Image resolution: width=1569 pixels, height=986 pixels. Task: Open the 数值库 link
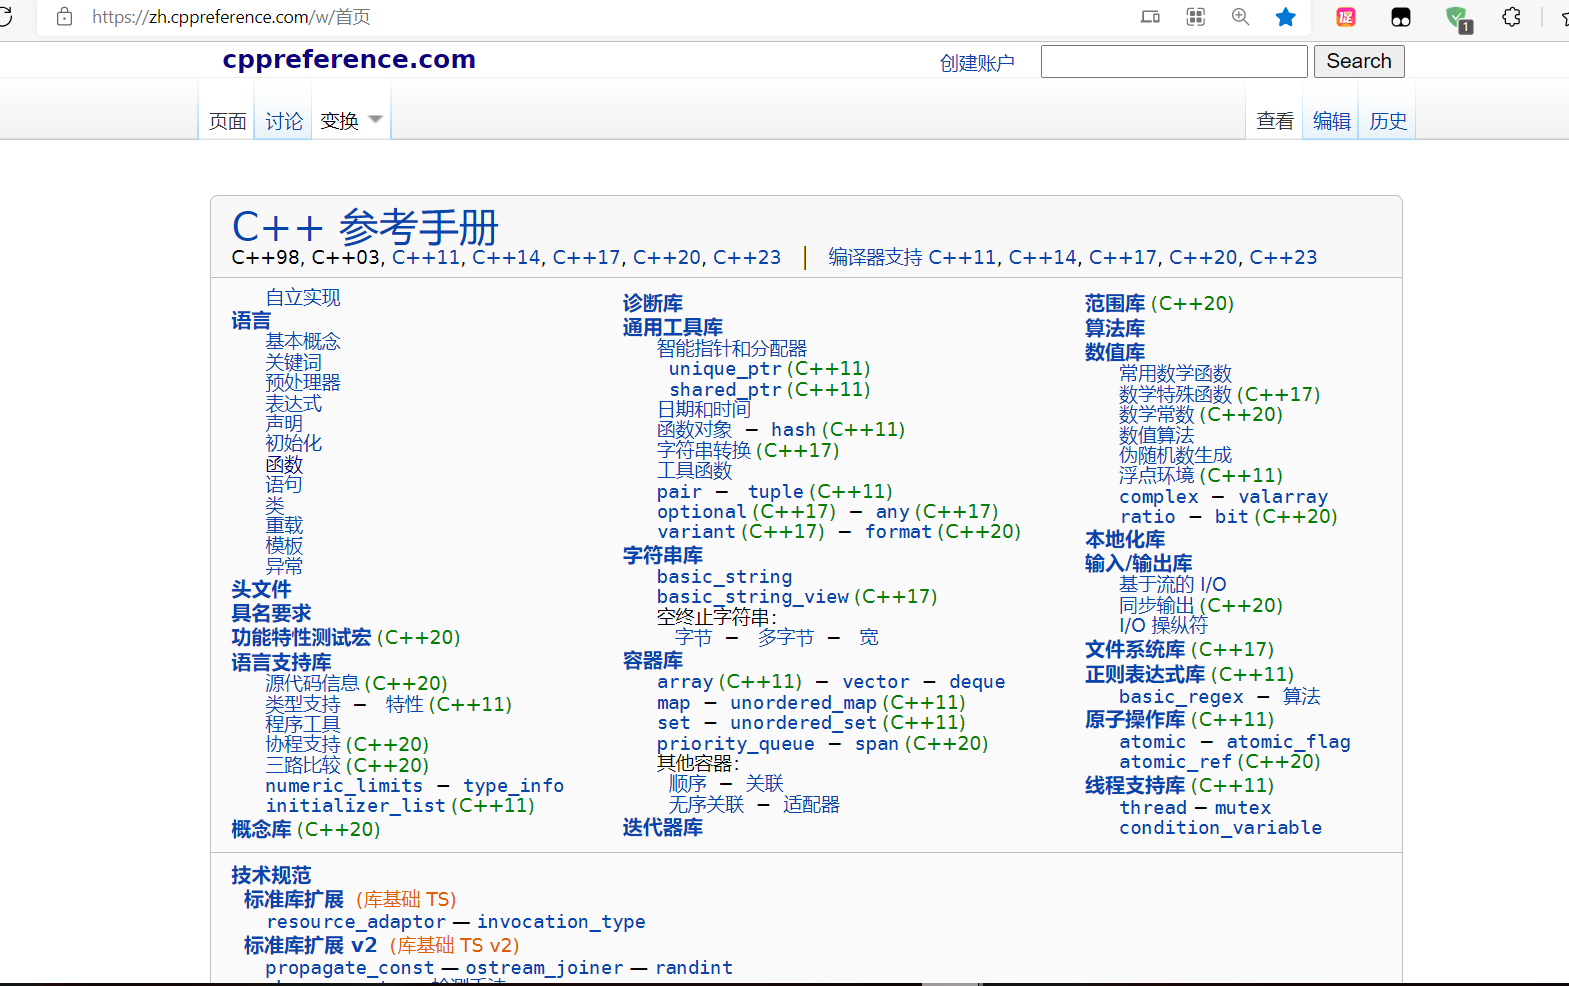tap(1115, 352)
